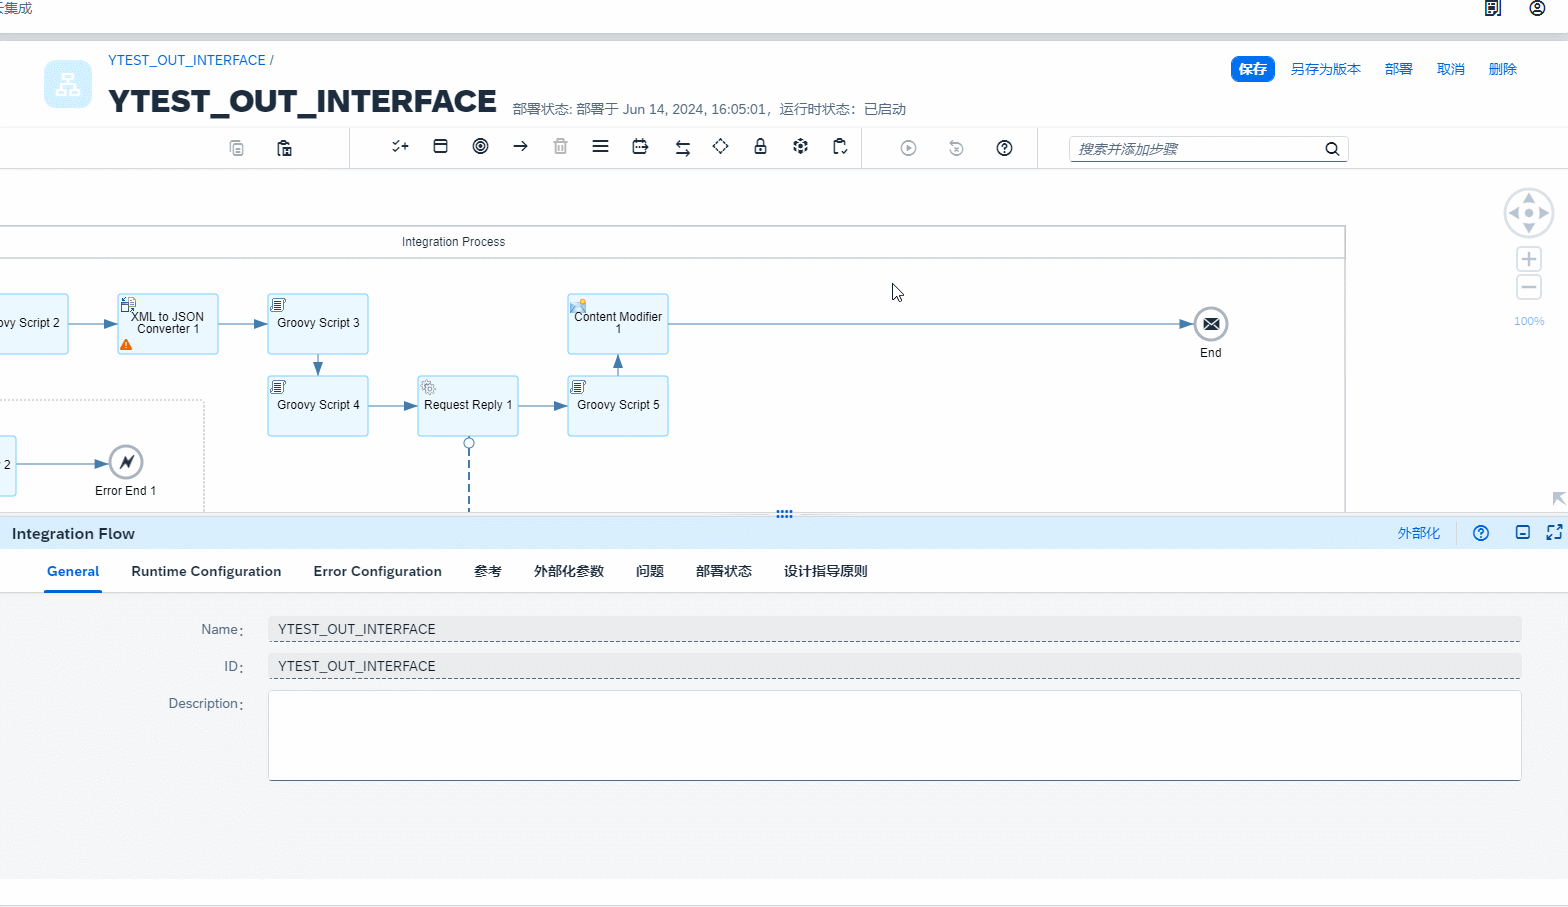Zoom in the canvas with plus button
Viewport: 1568px width, 907px height.
coord(1528,259)
